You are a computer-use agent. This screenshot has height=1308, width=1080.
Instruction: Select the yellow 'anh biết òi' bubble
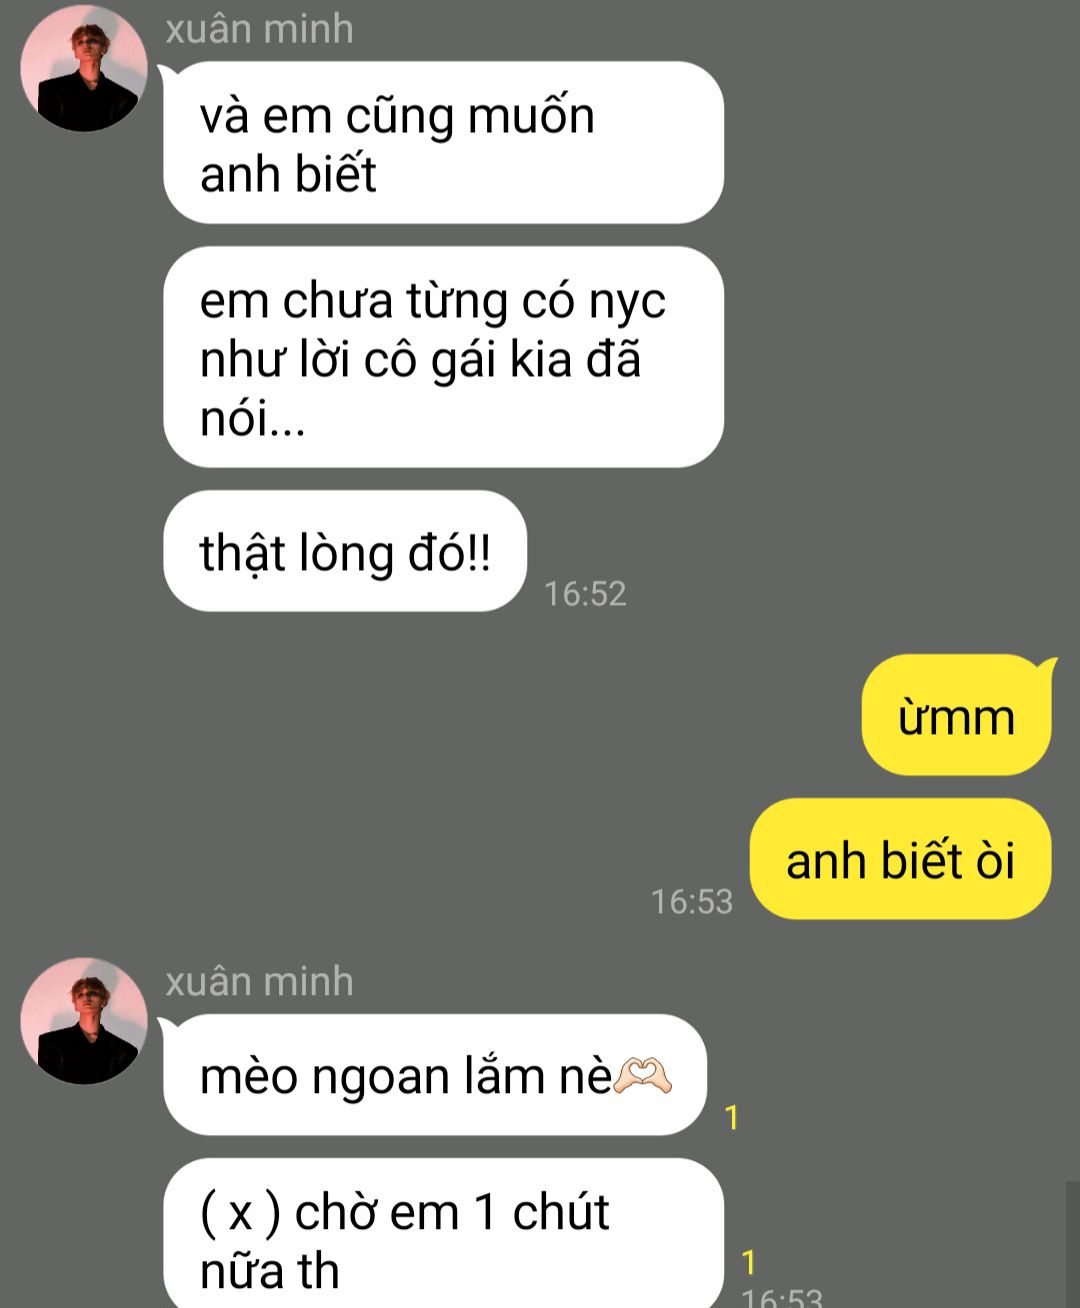[900, 859]
